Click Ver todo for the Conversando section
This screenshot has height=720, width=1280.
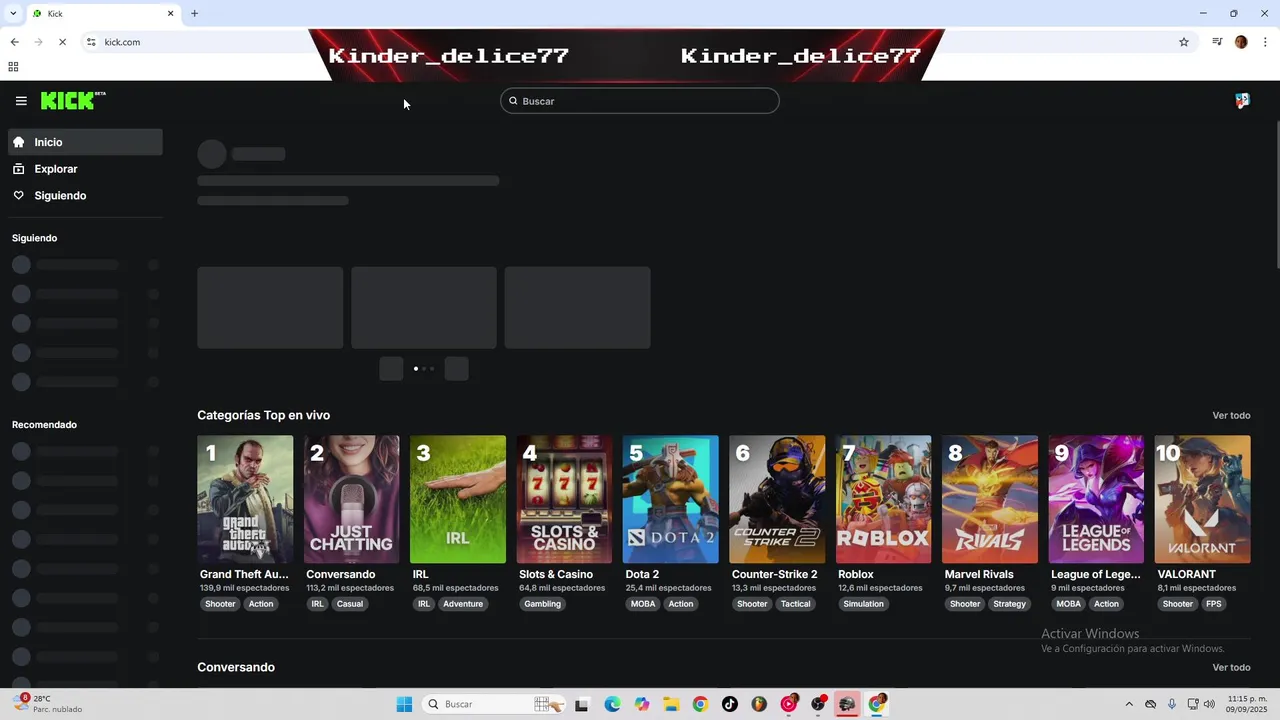[1231, 667]
